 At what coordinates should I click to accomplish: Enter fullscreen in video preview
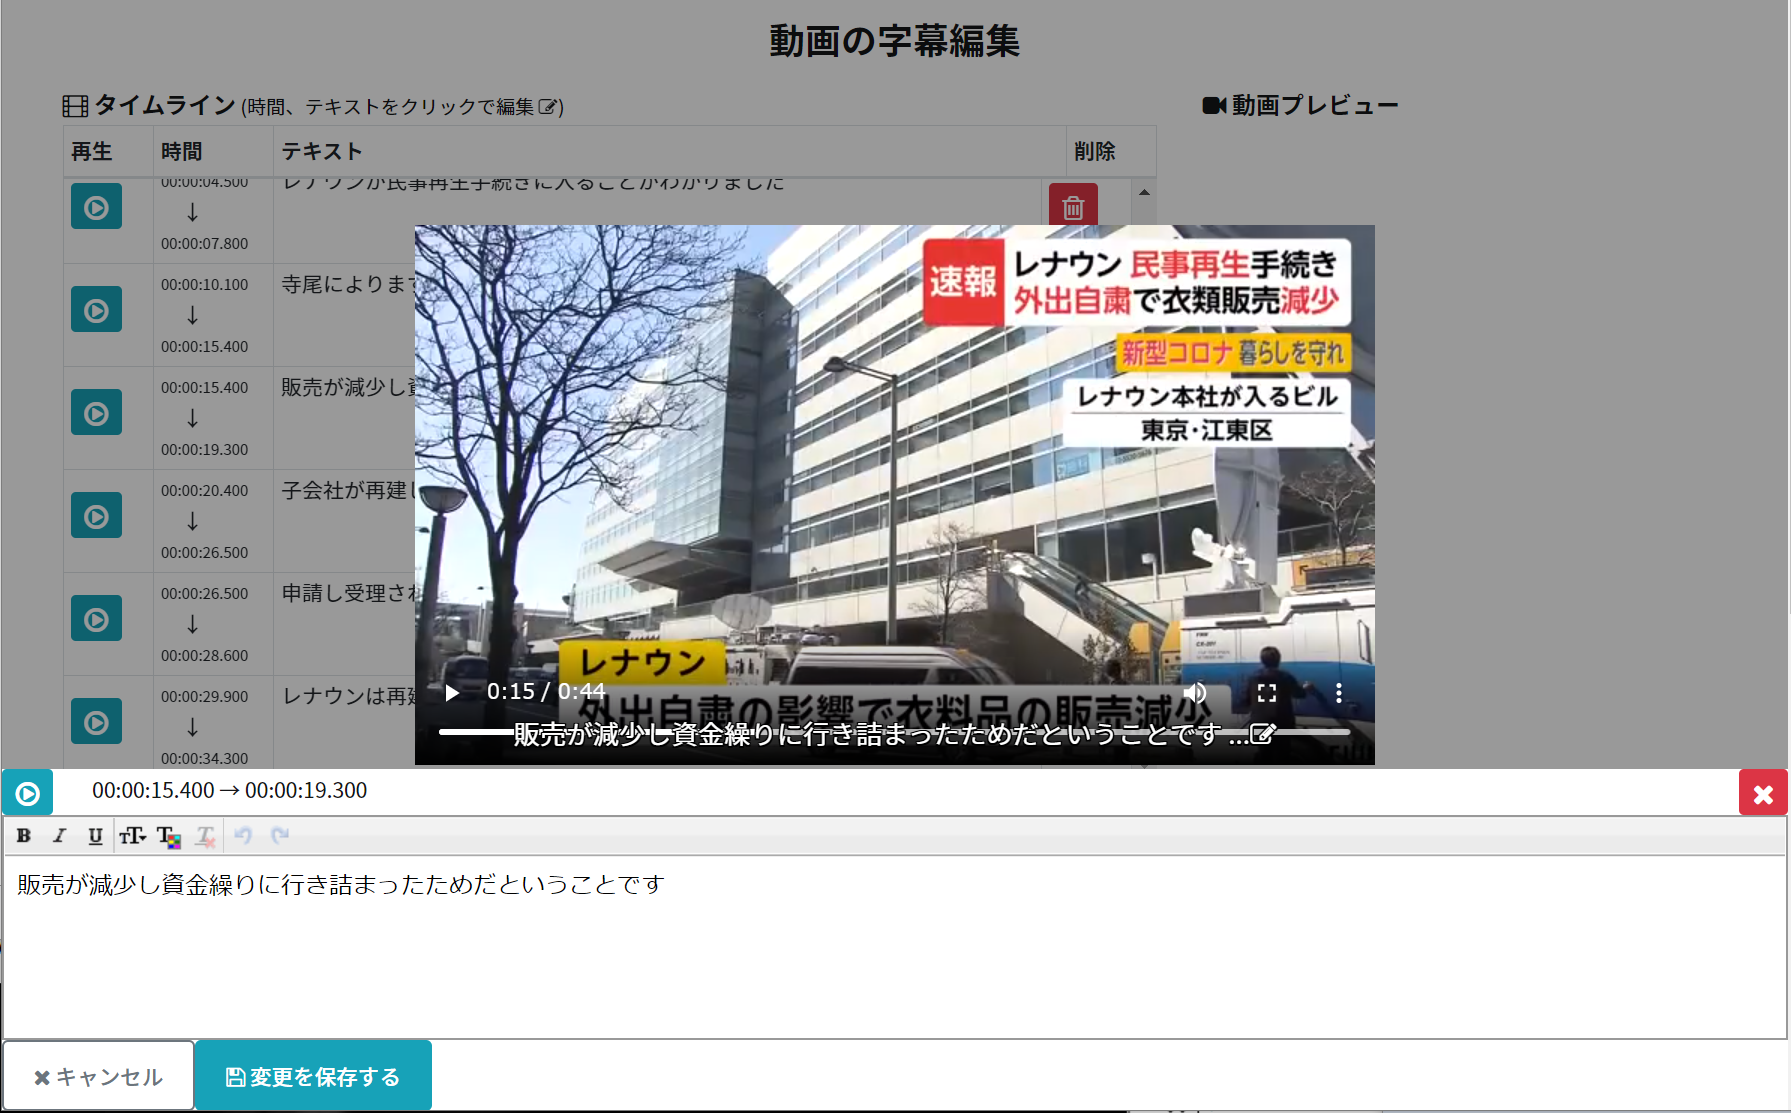point(1267,693)
